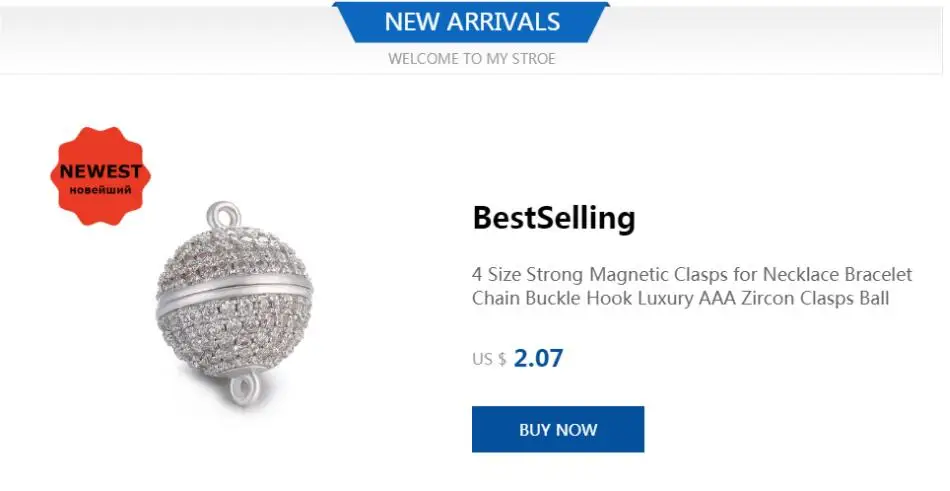950x491 pixels.
Task: Click the bold NEWEST word inside the badge
Action: [101, 171]
